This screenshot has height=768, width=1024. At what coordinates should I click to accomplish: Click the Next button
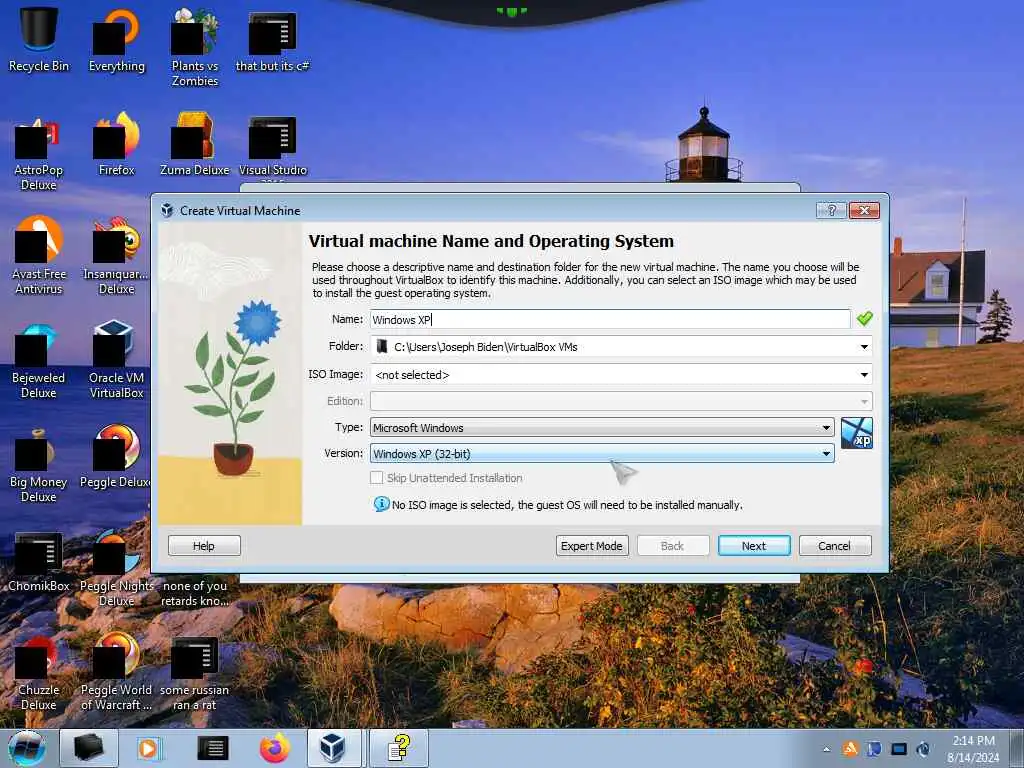pyautogui.click(x=754, y=545)
